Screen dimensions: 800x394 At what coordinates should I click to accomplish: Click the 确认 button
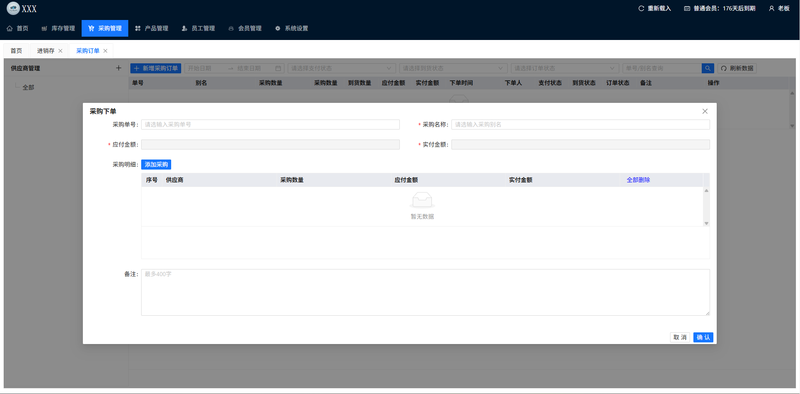pos(703,337)
